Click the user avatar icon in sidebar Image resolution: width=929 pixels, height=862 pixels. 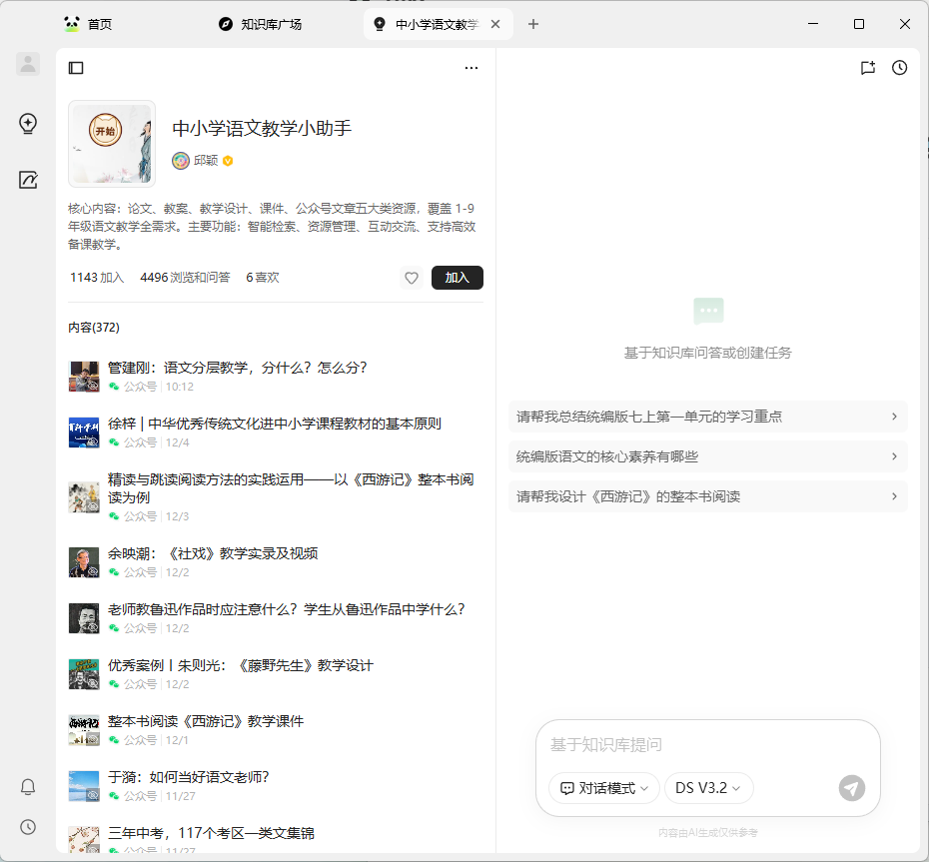[28, 64]
